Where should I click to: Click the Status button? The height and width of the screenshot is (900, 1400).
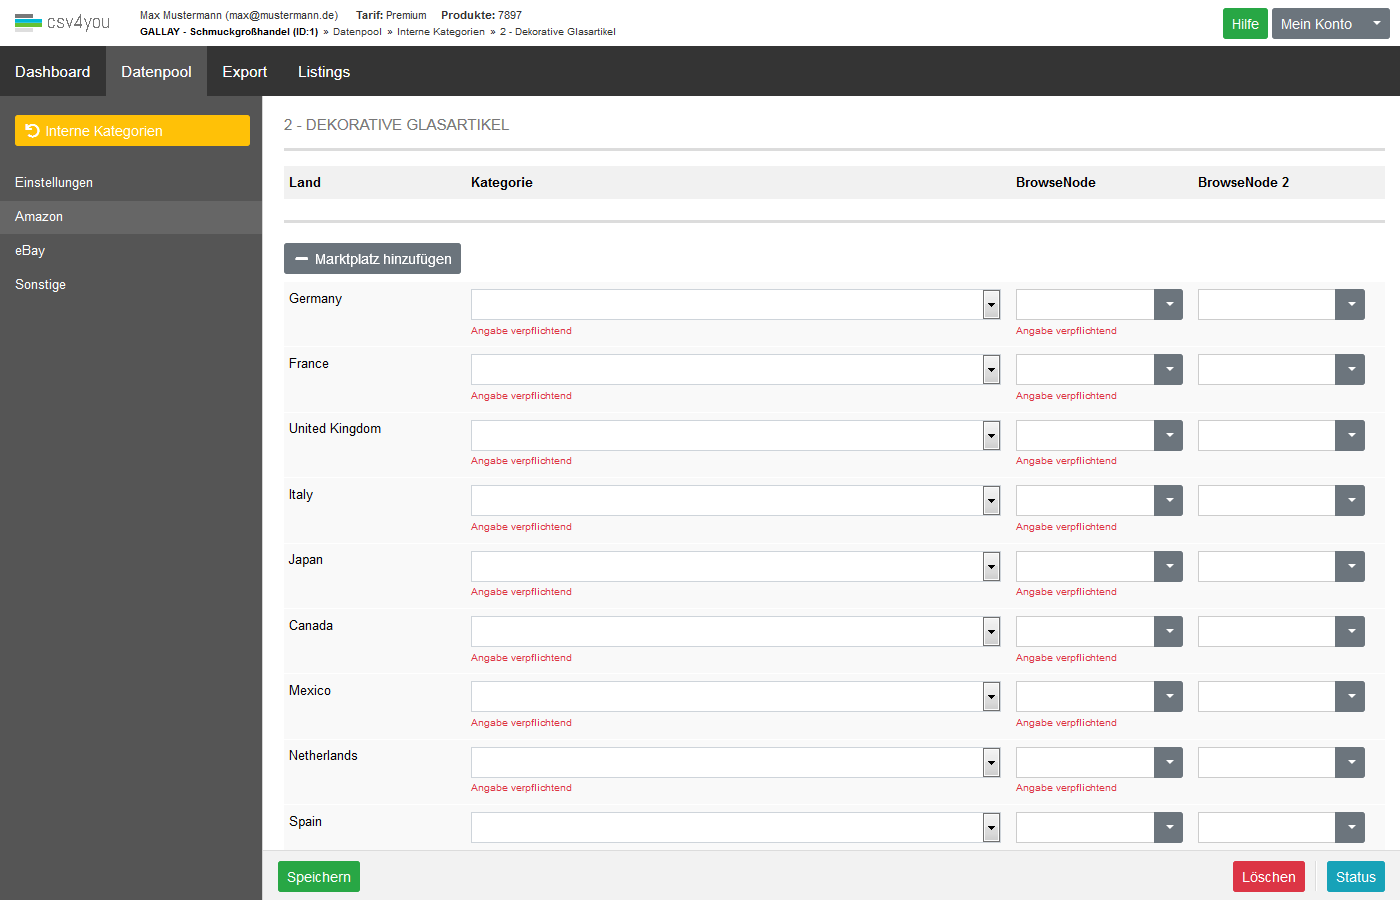click(x=1355, y=877)
